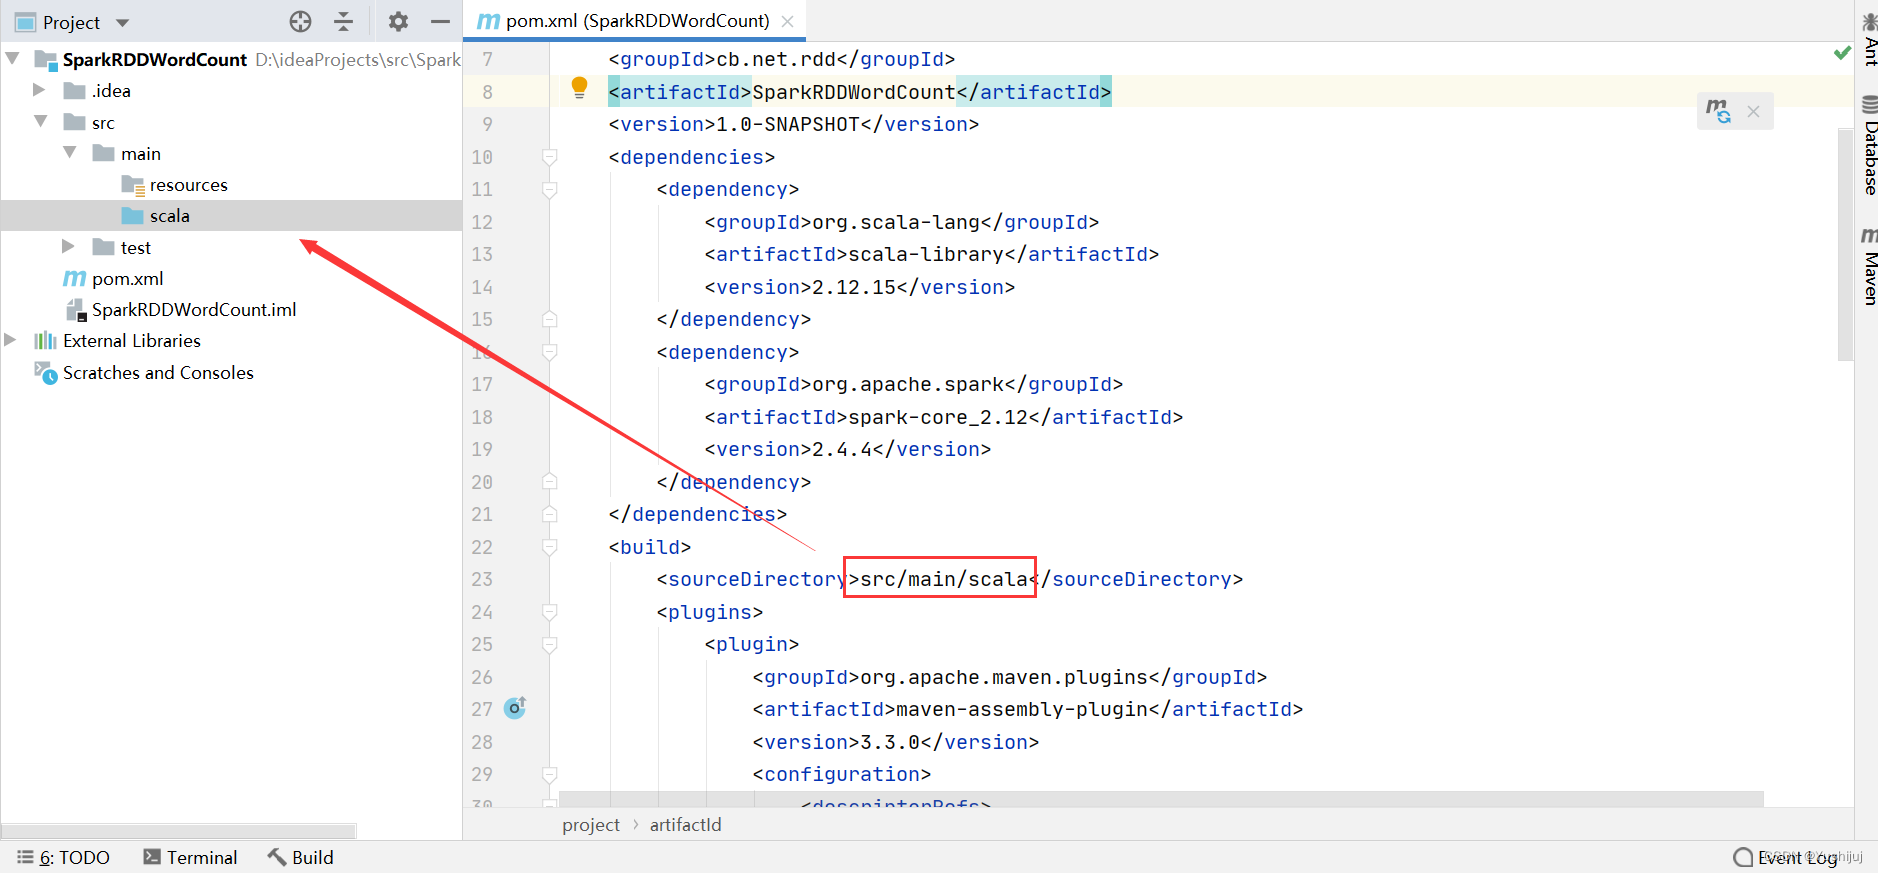Dismiss the Maven reload popup with X

coord(1753,112)
